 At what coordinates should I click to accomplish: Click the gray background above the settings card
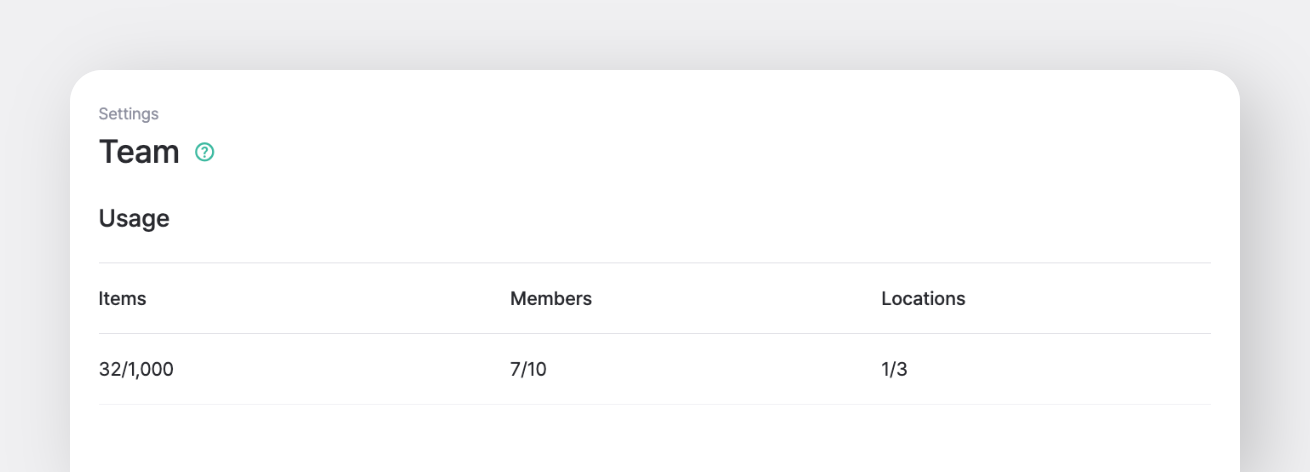654,35
